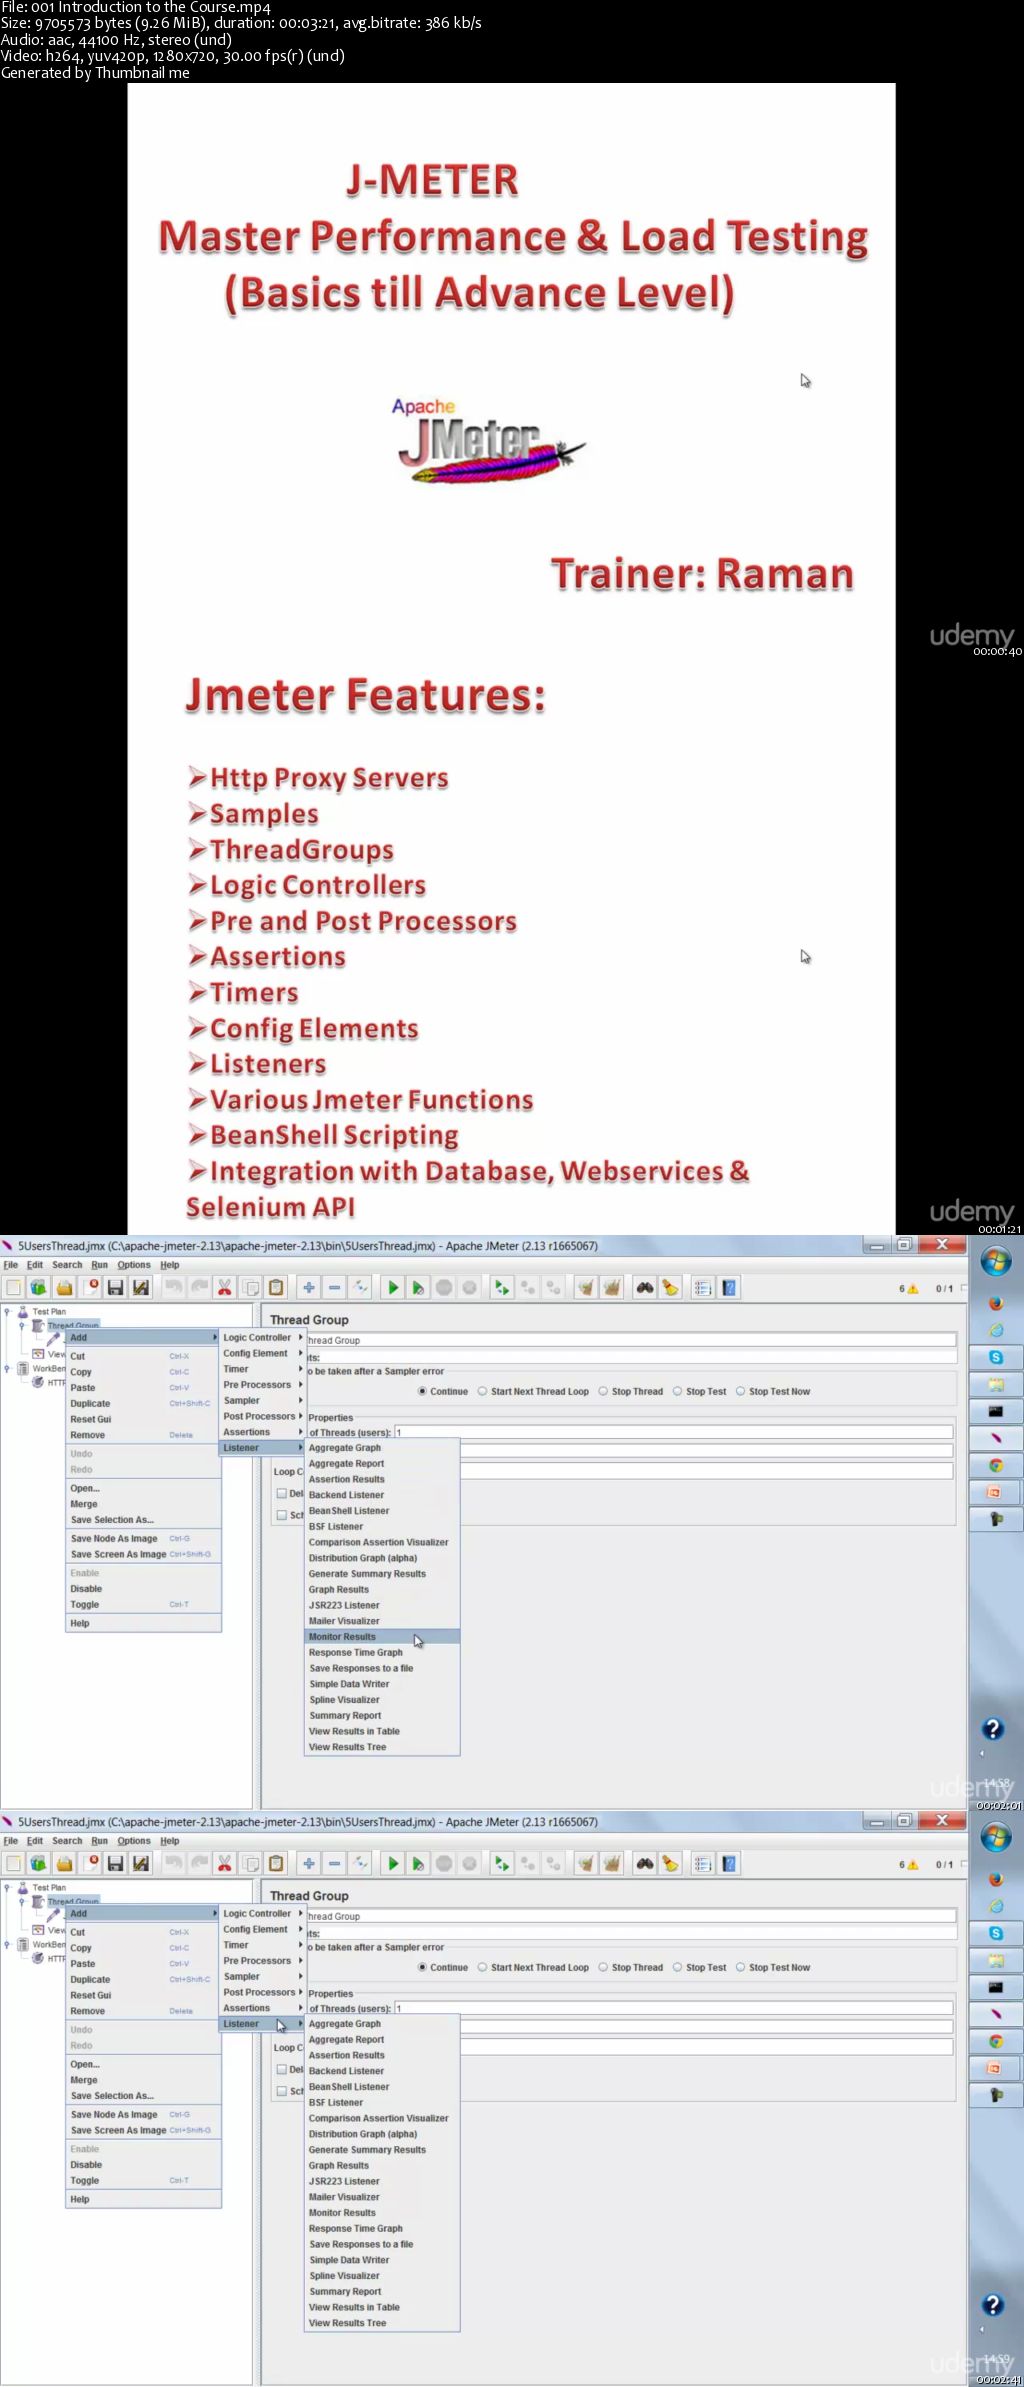Image resolution: width=1024 pixels, height=2387 pixels.
Task: Click the blue Help book icon in upper JMeter toolbar
Action: (x=729, y=1287)
